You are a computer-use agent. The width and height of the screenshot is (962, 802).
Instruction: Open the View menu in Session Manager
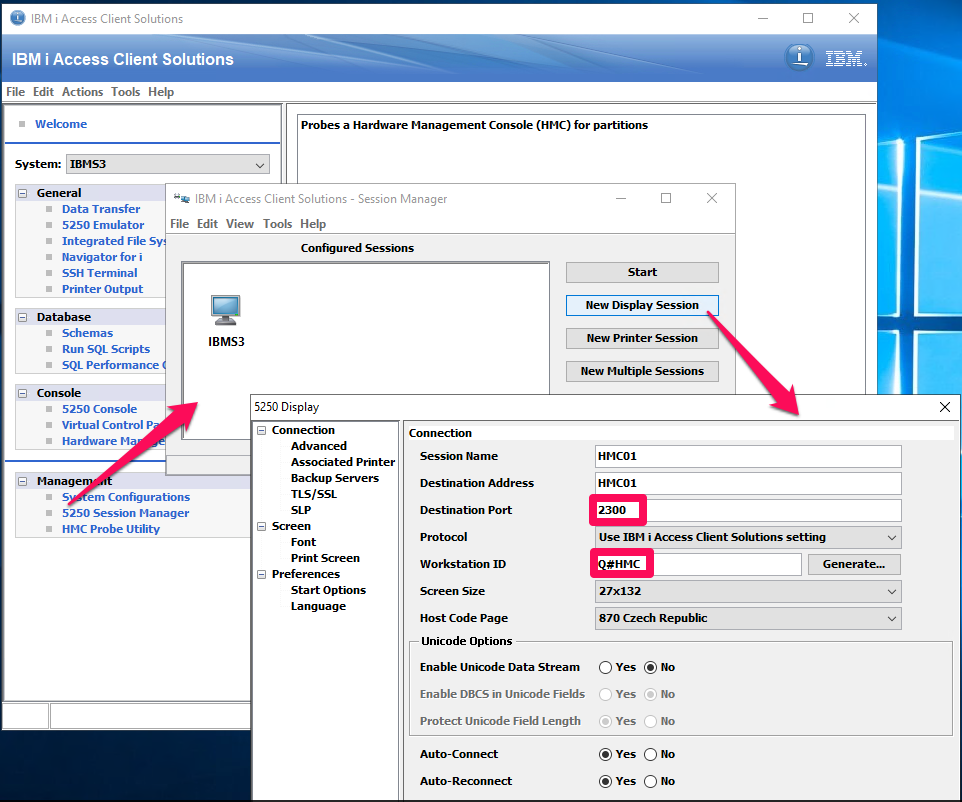[240, 223]
